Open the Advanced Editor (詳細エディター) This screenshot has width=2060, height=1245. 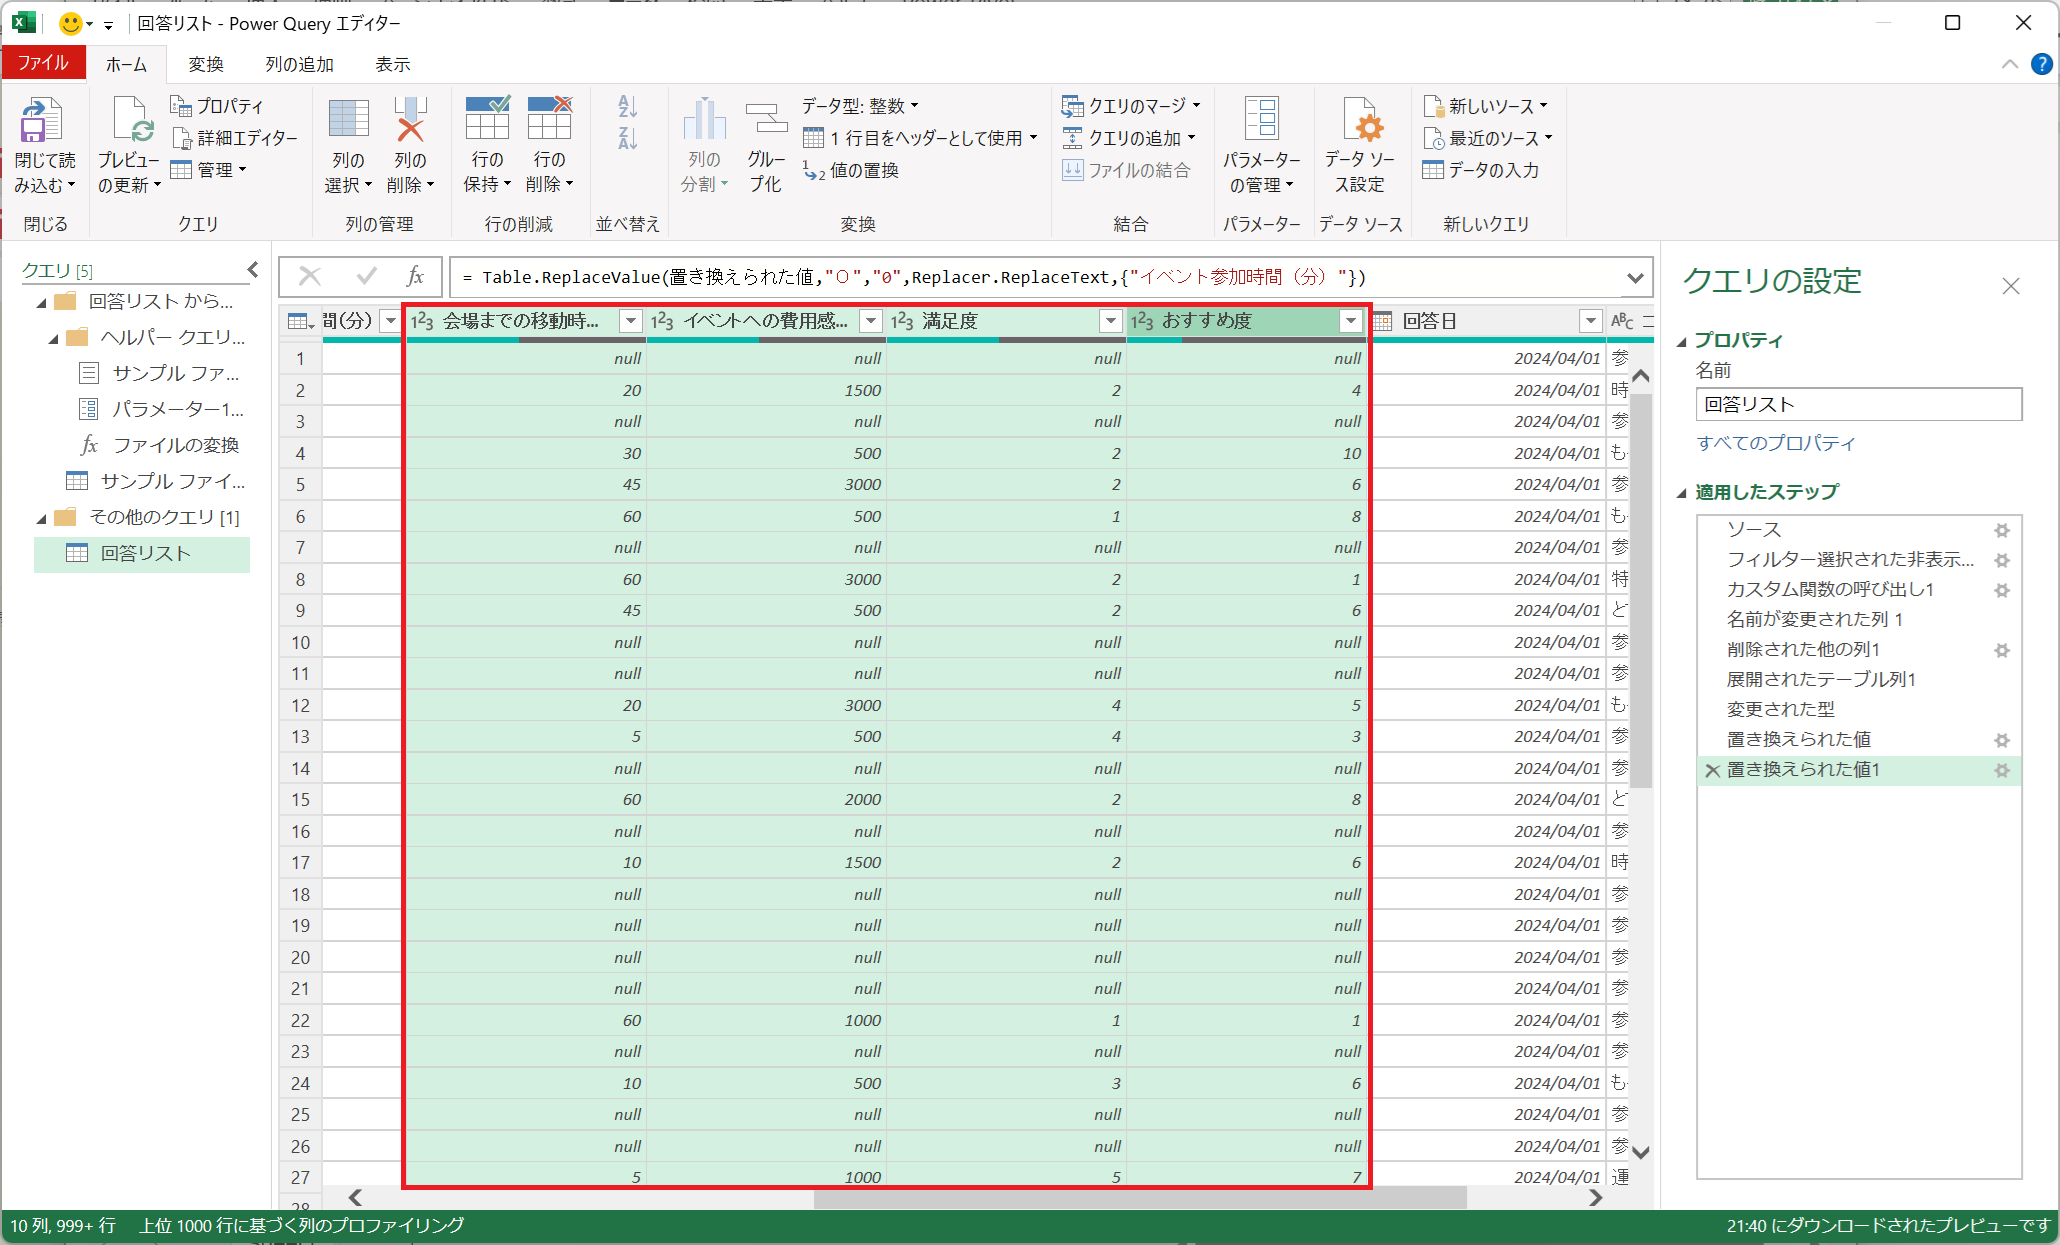[235, 138]
